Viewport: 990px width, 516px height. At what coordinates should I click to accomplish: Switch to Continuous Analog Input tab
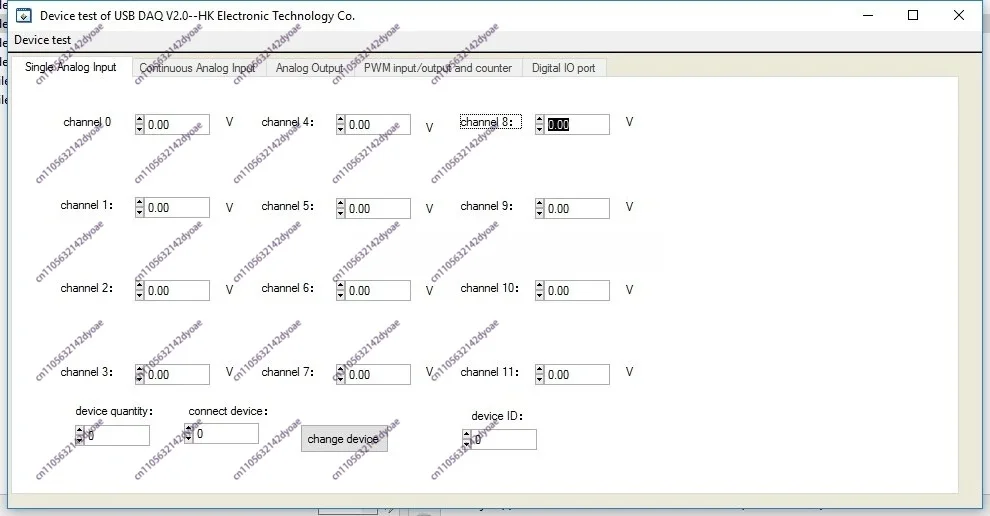(x=198, y=68)
